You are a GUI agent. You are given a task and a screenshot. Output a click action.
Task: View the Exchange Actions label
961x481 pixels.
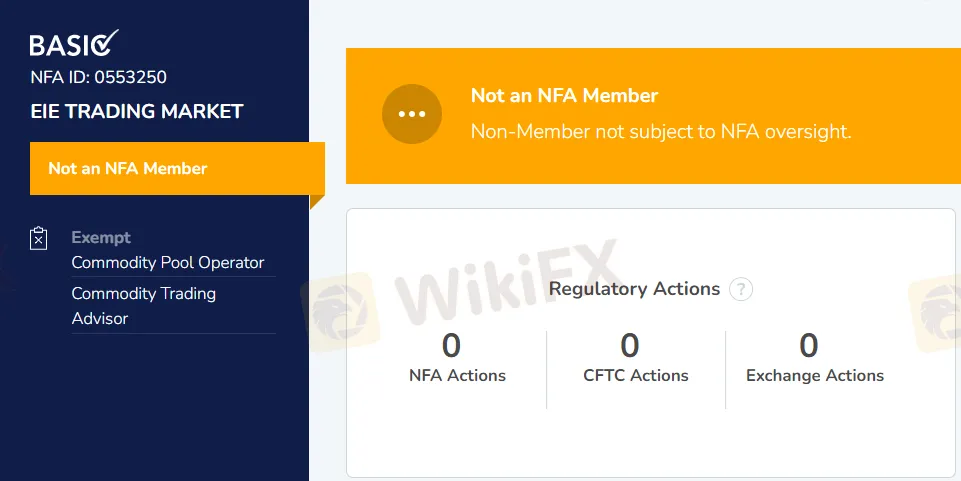point(815,376)
